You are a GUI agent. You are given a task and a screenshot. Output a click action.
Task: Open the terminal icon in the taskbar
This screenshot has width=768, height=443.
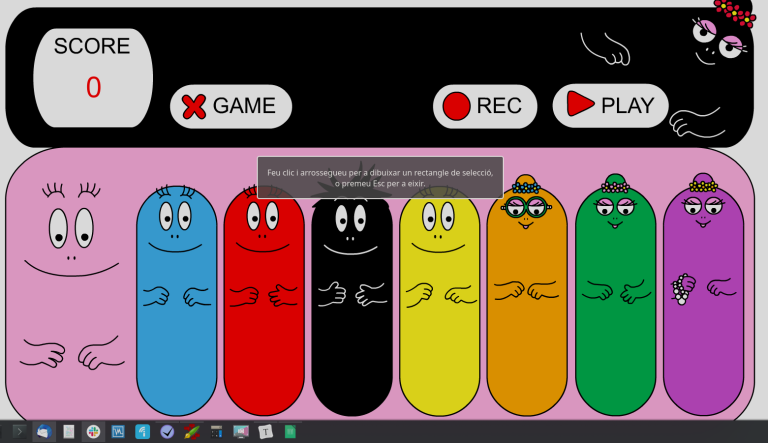click(x=19, y=432)
